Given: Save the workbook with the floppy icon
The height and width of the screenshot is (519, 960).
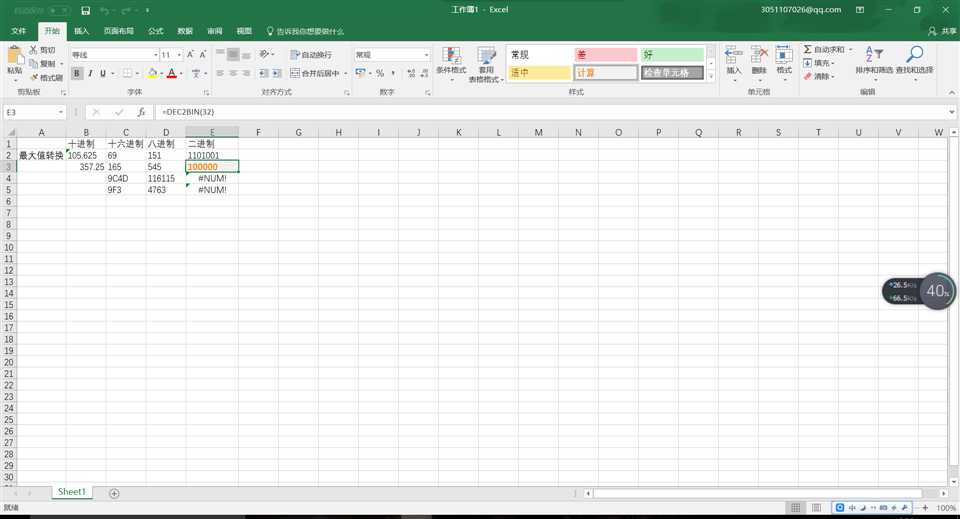Looking at the screenshot, I should (85, 10).
